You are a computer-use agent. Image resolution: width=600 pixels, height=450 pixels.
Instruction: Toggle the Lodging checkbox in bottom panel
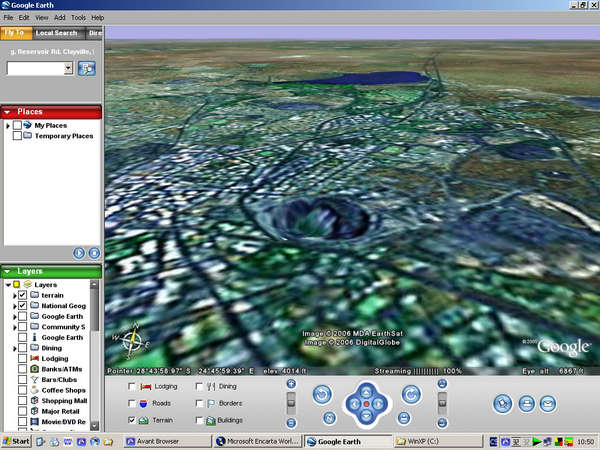(132, 386)
